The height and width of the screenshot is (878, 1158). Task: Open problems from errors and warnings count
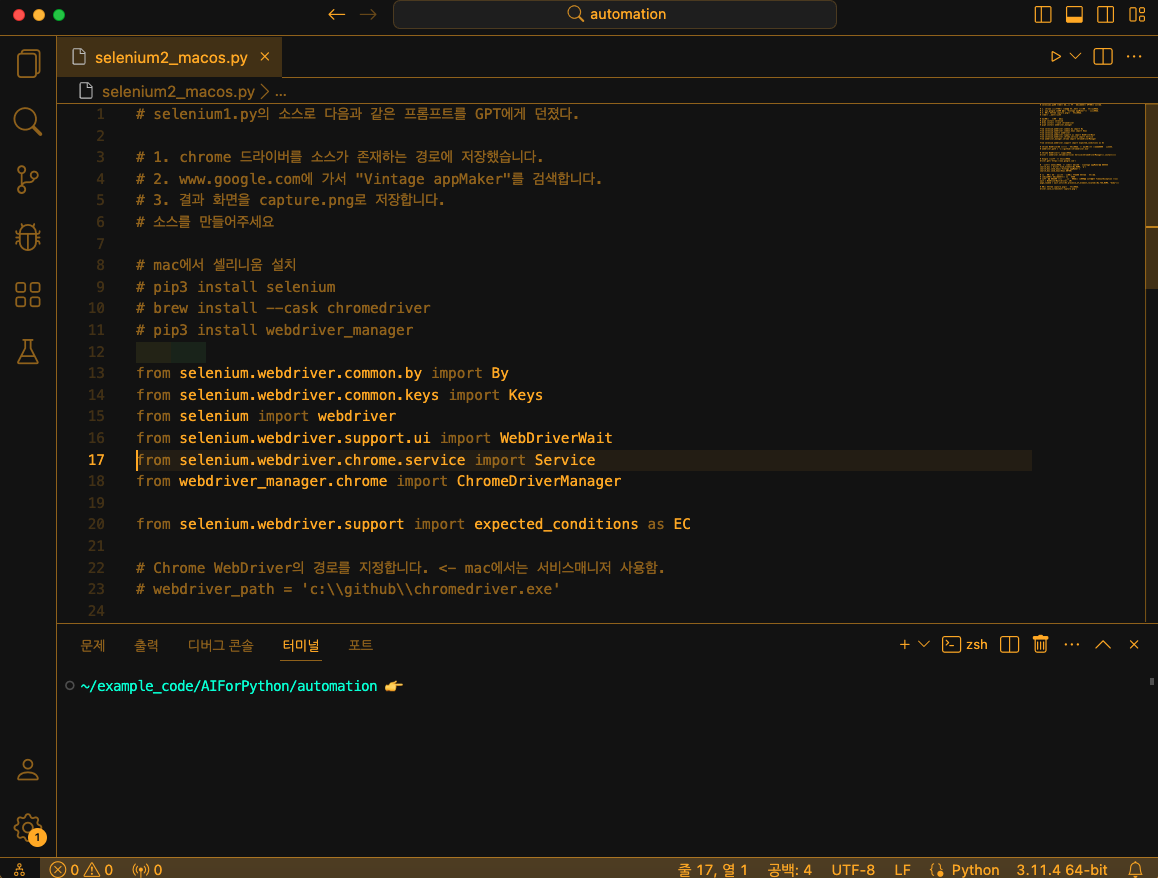coord(81,869)
